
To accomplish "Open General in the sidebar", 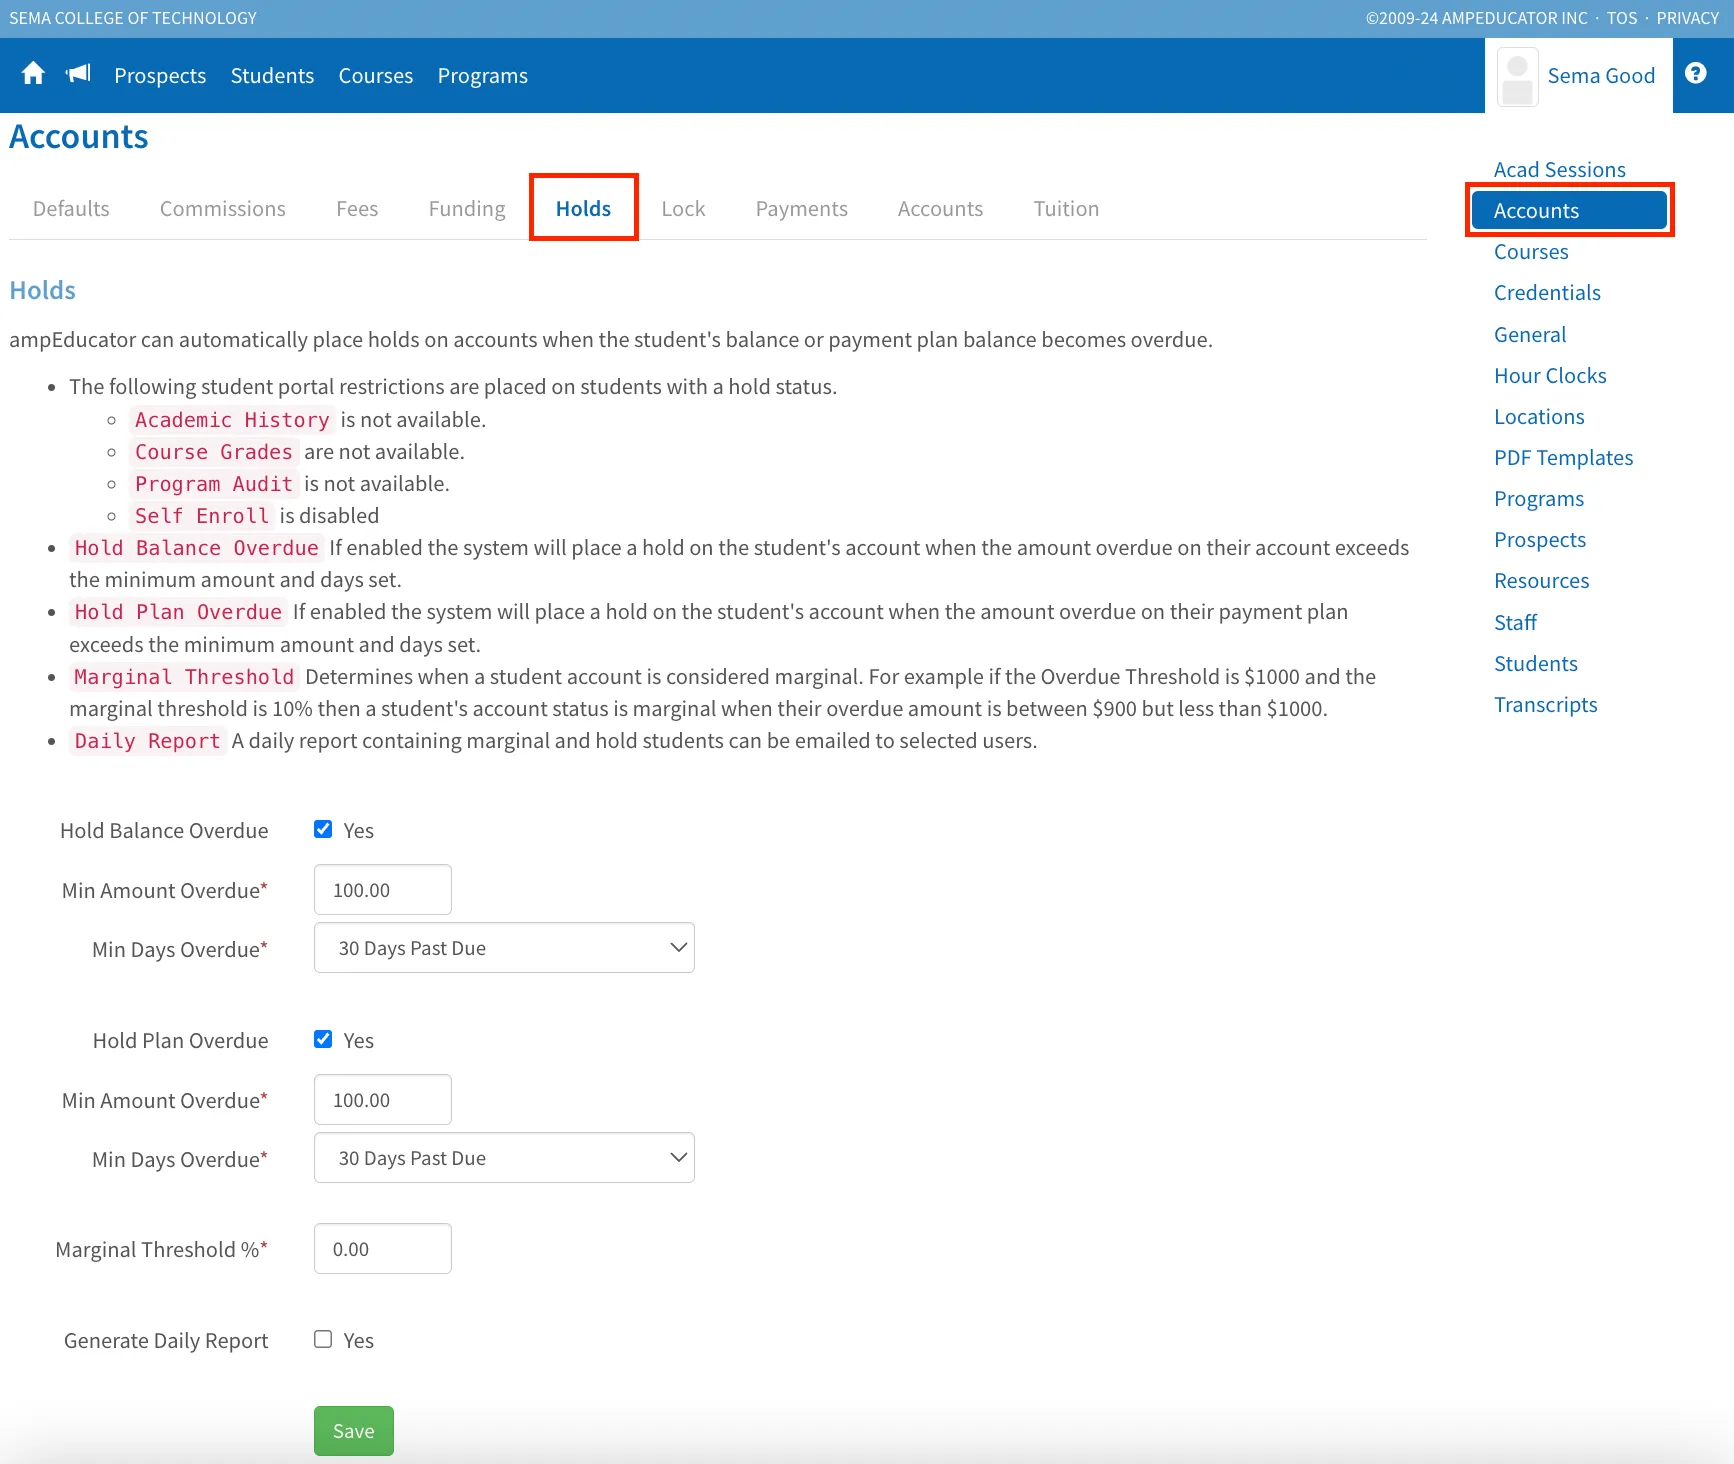I will 1530,335.
